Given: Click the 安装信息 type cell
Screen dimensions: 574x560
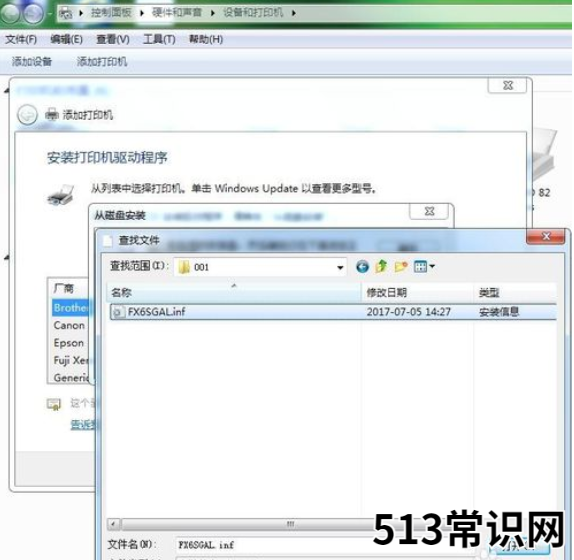Looking at the screenshot, I should [x=499, y=312].
